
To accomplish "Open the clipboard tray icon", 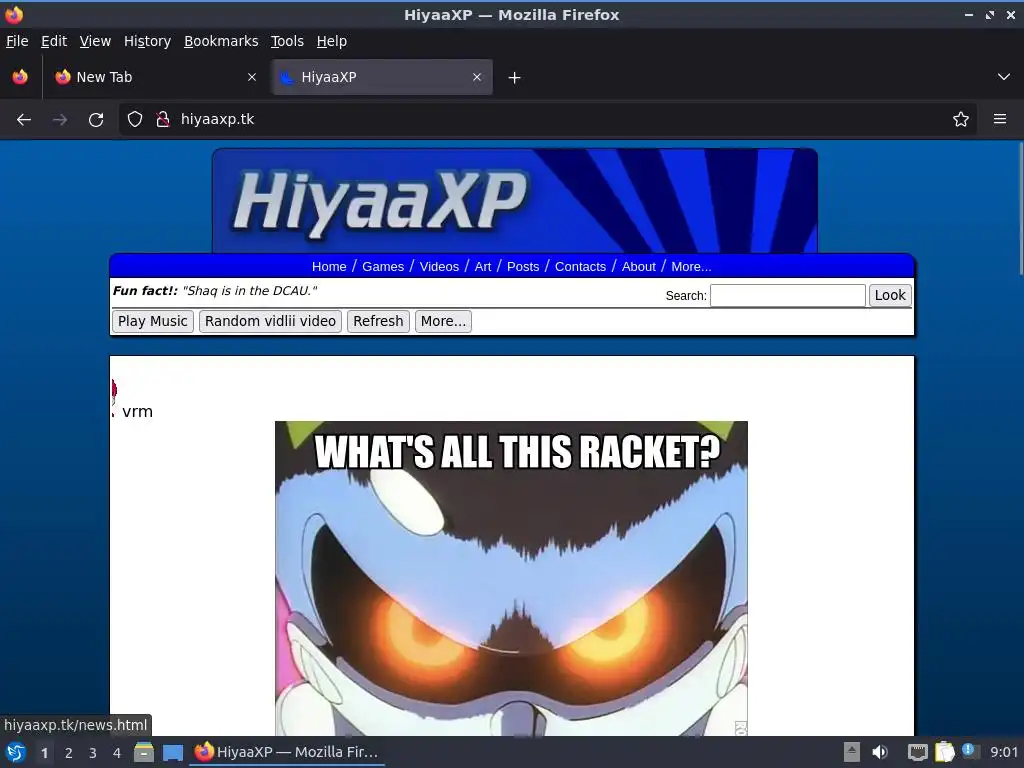I will pyautogui.click(x=944, y=752).
